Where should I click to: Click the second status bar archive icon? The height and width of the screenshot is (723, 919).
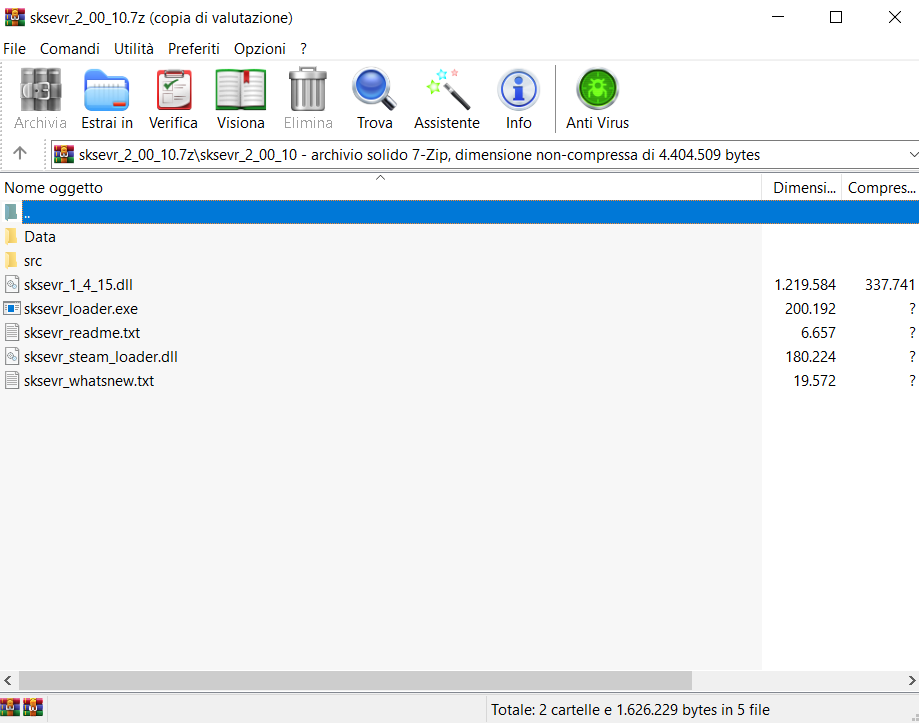tap(33, 707)
